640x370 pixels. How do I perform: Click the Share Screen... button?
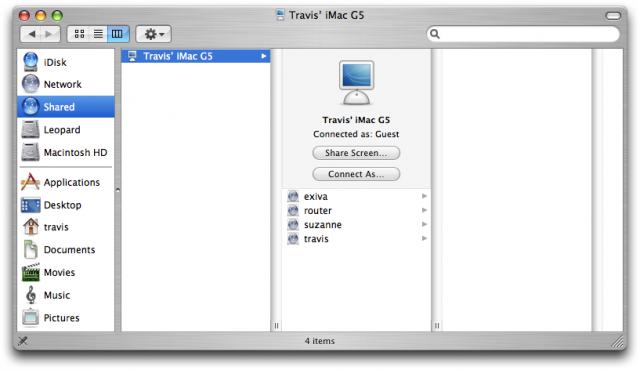point(356,153)
